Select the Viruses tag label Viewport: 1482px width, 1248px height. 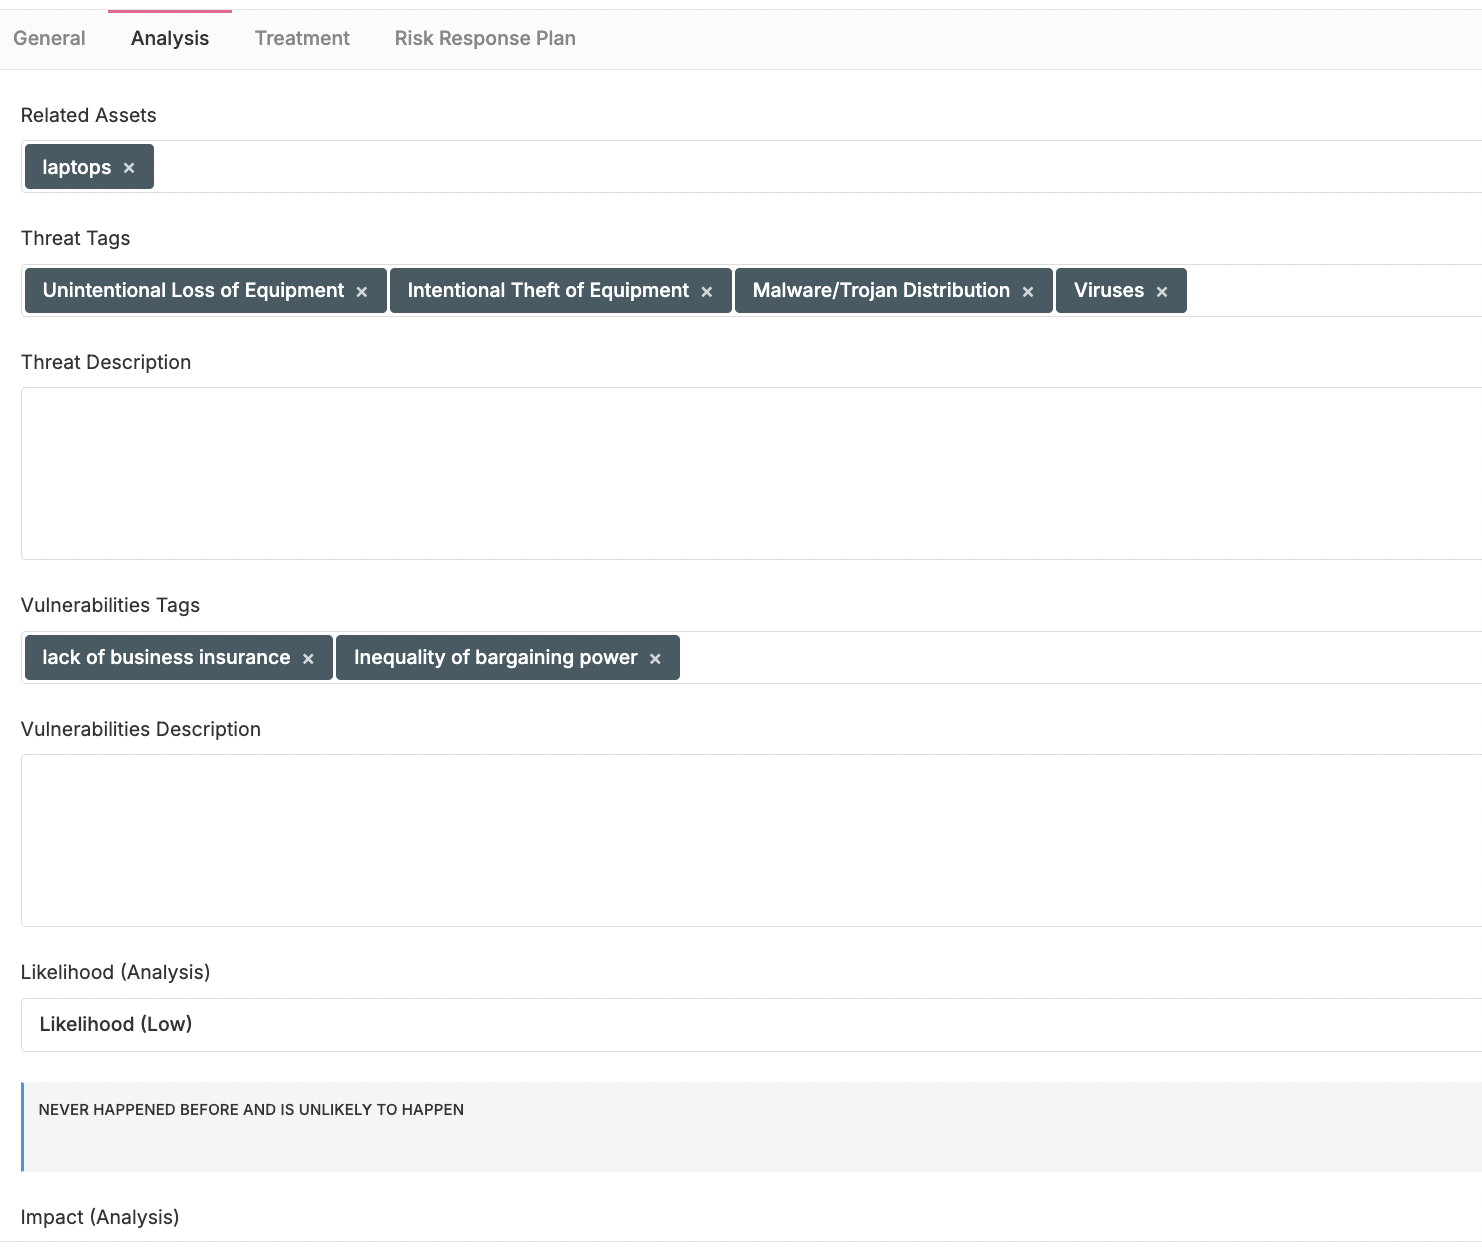click(x=1108, y=291)
